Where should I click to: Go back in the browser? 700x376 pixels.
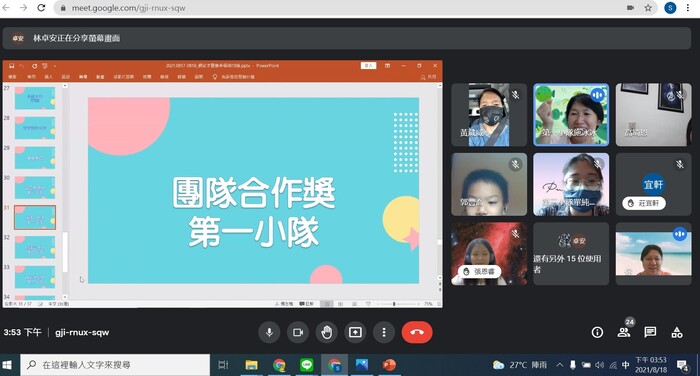point(6,8)
